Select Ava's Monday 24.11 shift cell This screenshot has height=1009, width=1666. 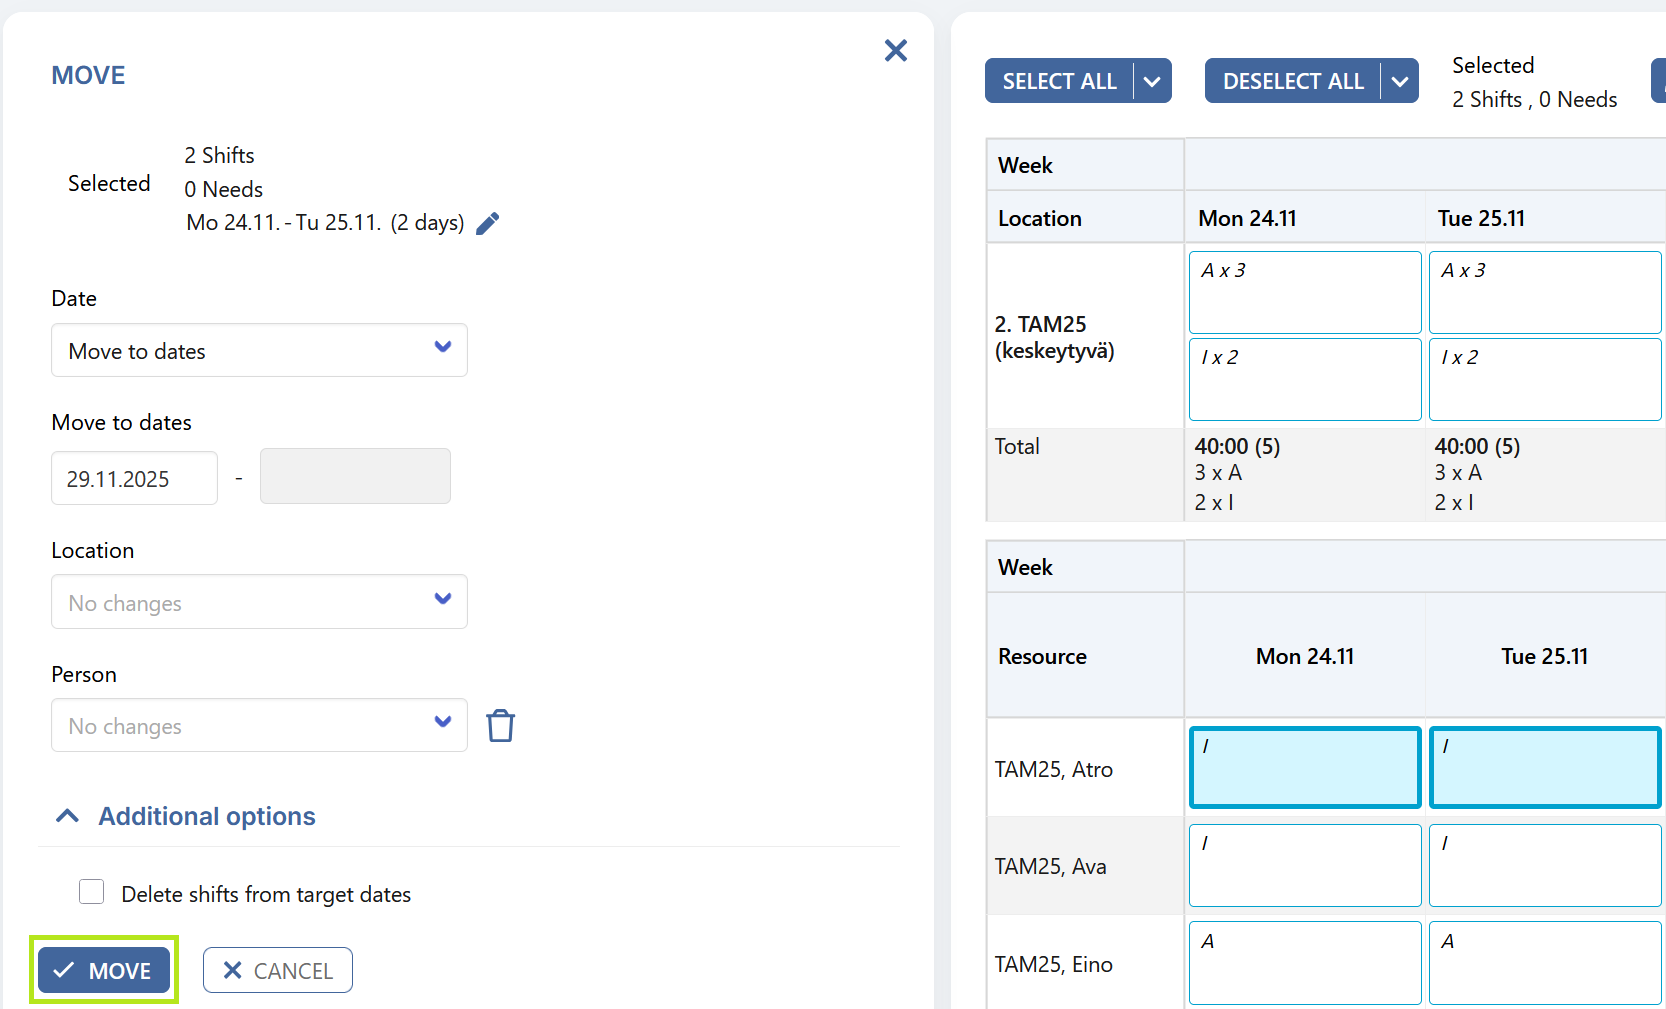(1305, 865)
